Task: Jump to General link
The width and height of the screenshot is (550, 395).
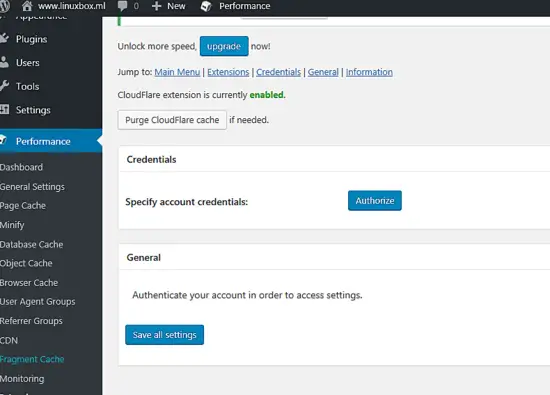Action: [323, 72]
